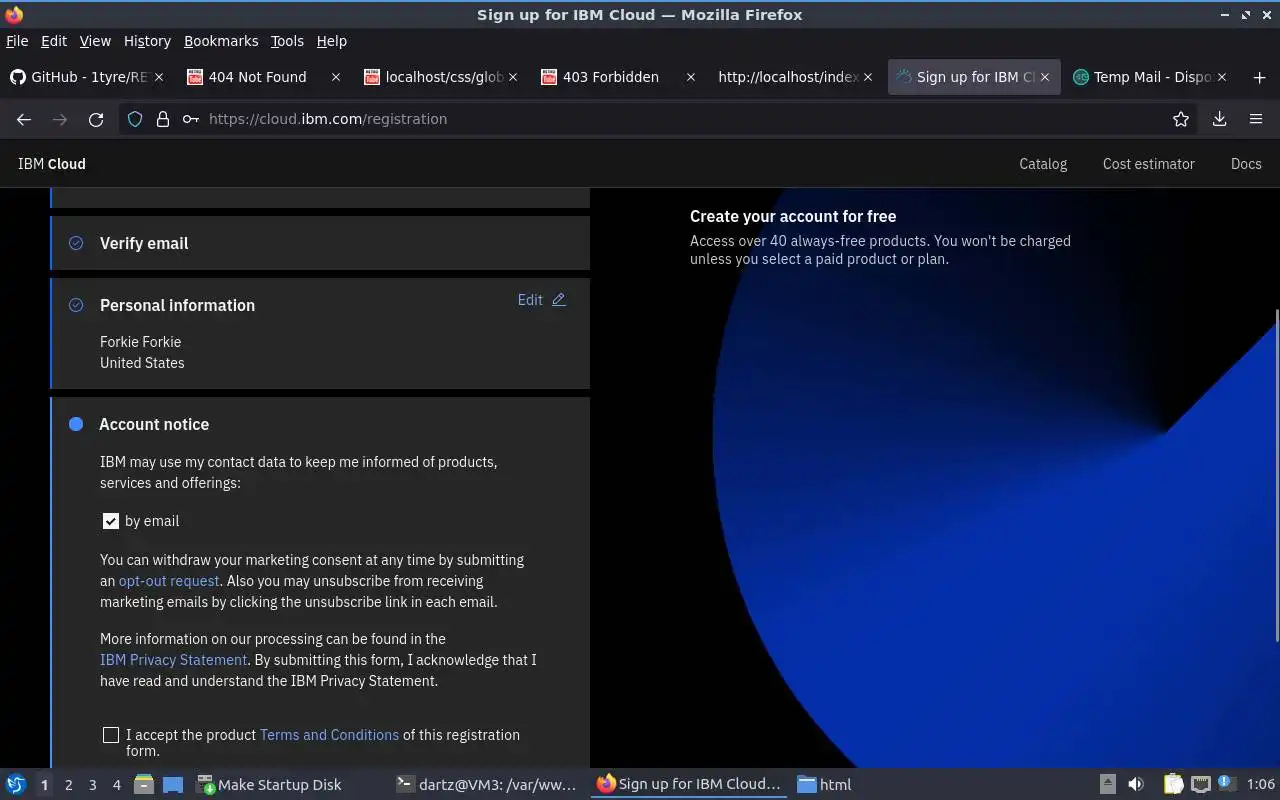Switch to workspace 4
The height and width of the screenshot is (800, 1280).
[116, 785]
